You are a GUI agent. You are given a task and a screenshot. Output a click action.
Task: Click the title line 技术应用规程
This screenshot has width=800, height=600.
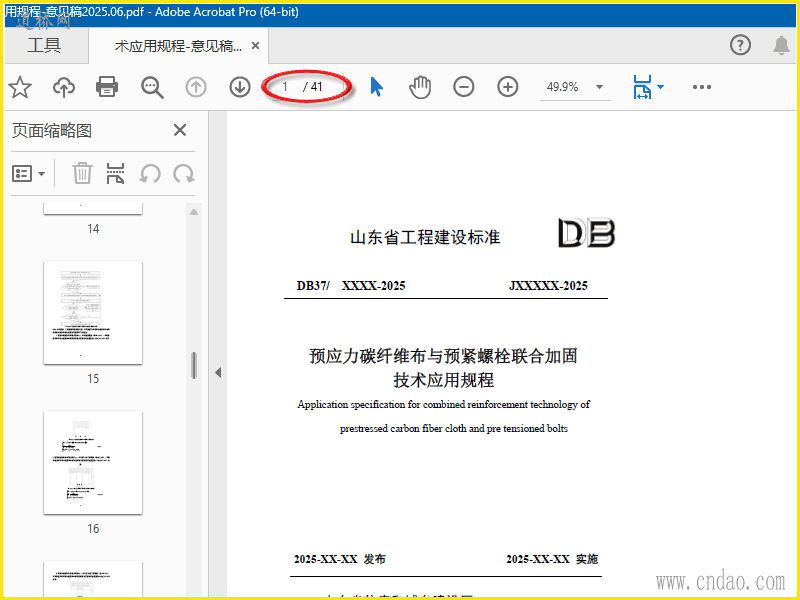pyautogui.click(x=443, y=380)
